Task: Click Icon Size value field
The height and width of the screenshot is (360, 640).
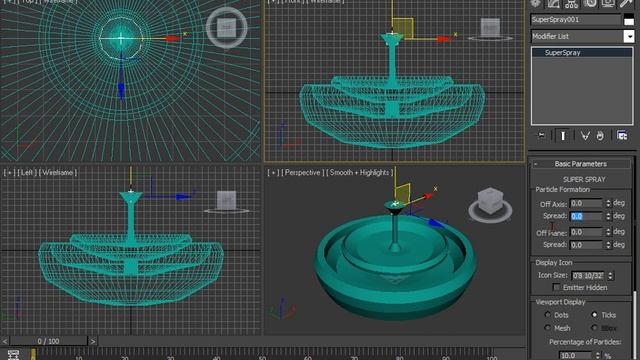Action: (x=588, y=276)
